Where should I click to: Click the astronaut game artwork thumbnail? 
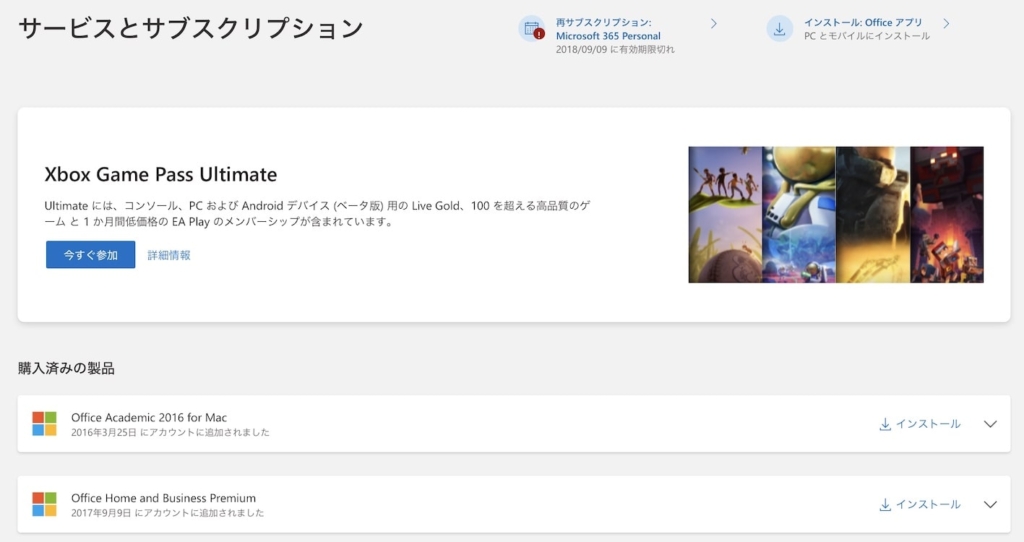pos(799,215)
